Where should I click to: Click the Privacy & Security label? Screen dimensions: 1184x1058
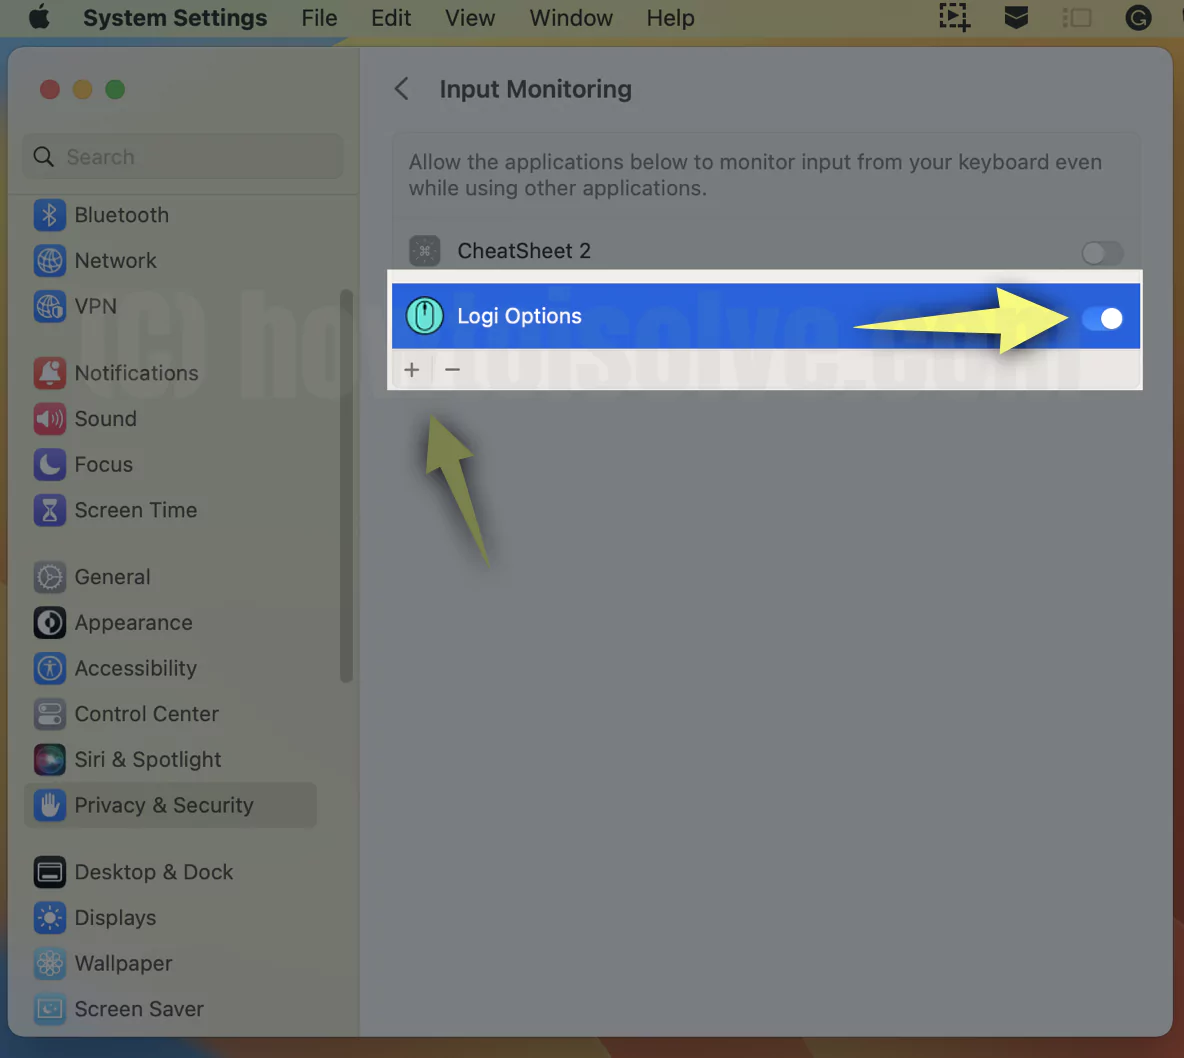click(x=164, y=806)
